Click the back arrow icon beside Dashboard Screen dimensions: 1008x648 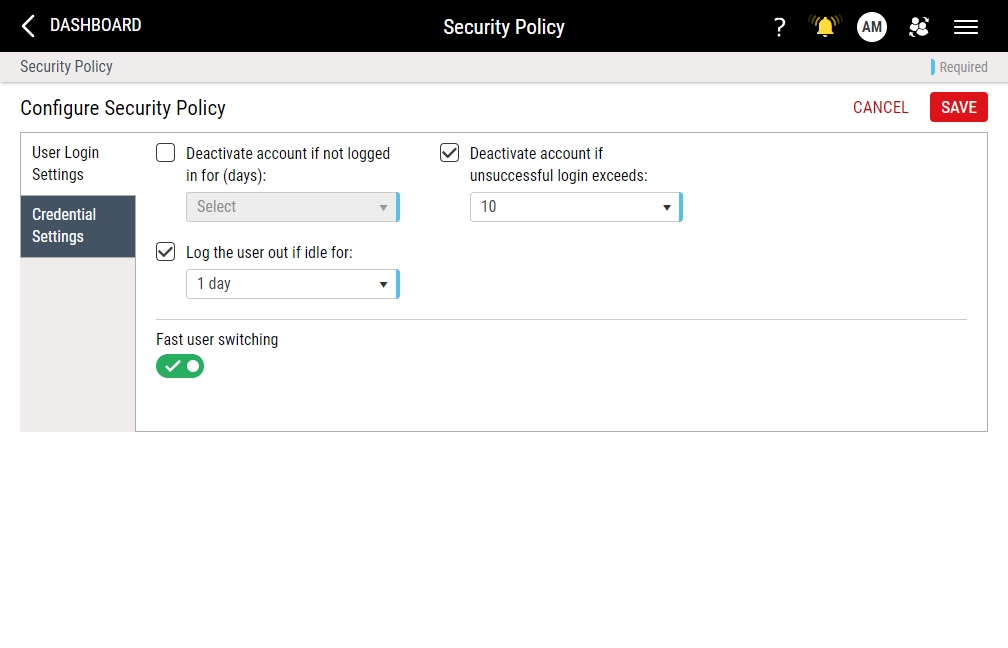pos(28,26)
